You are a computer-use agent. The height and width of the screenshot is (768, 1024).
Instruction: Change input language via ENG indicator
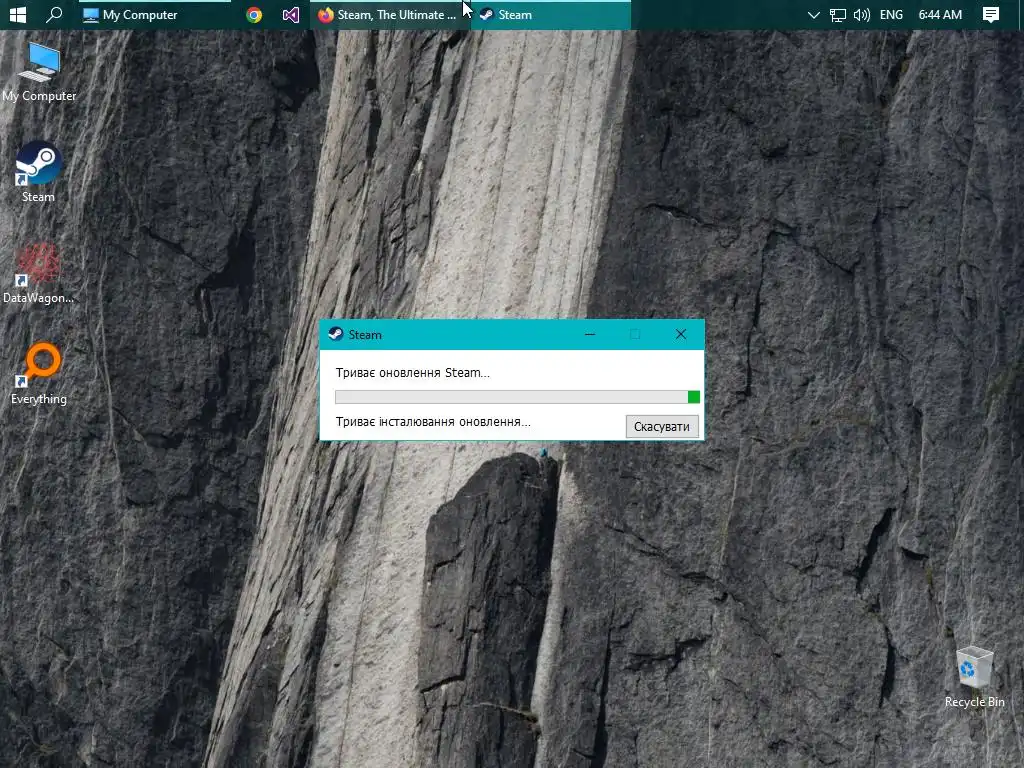pos(891,14)
